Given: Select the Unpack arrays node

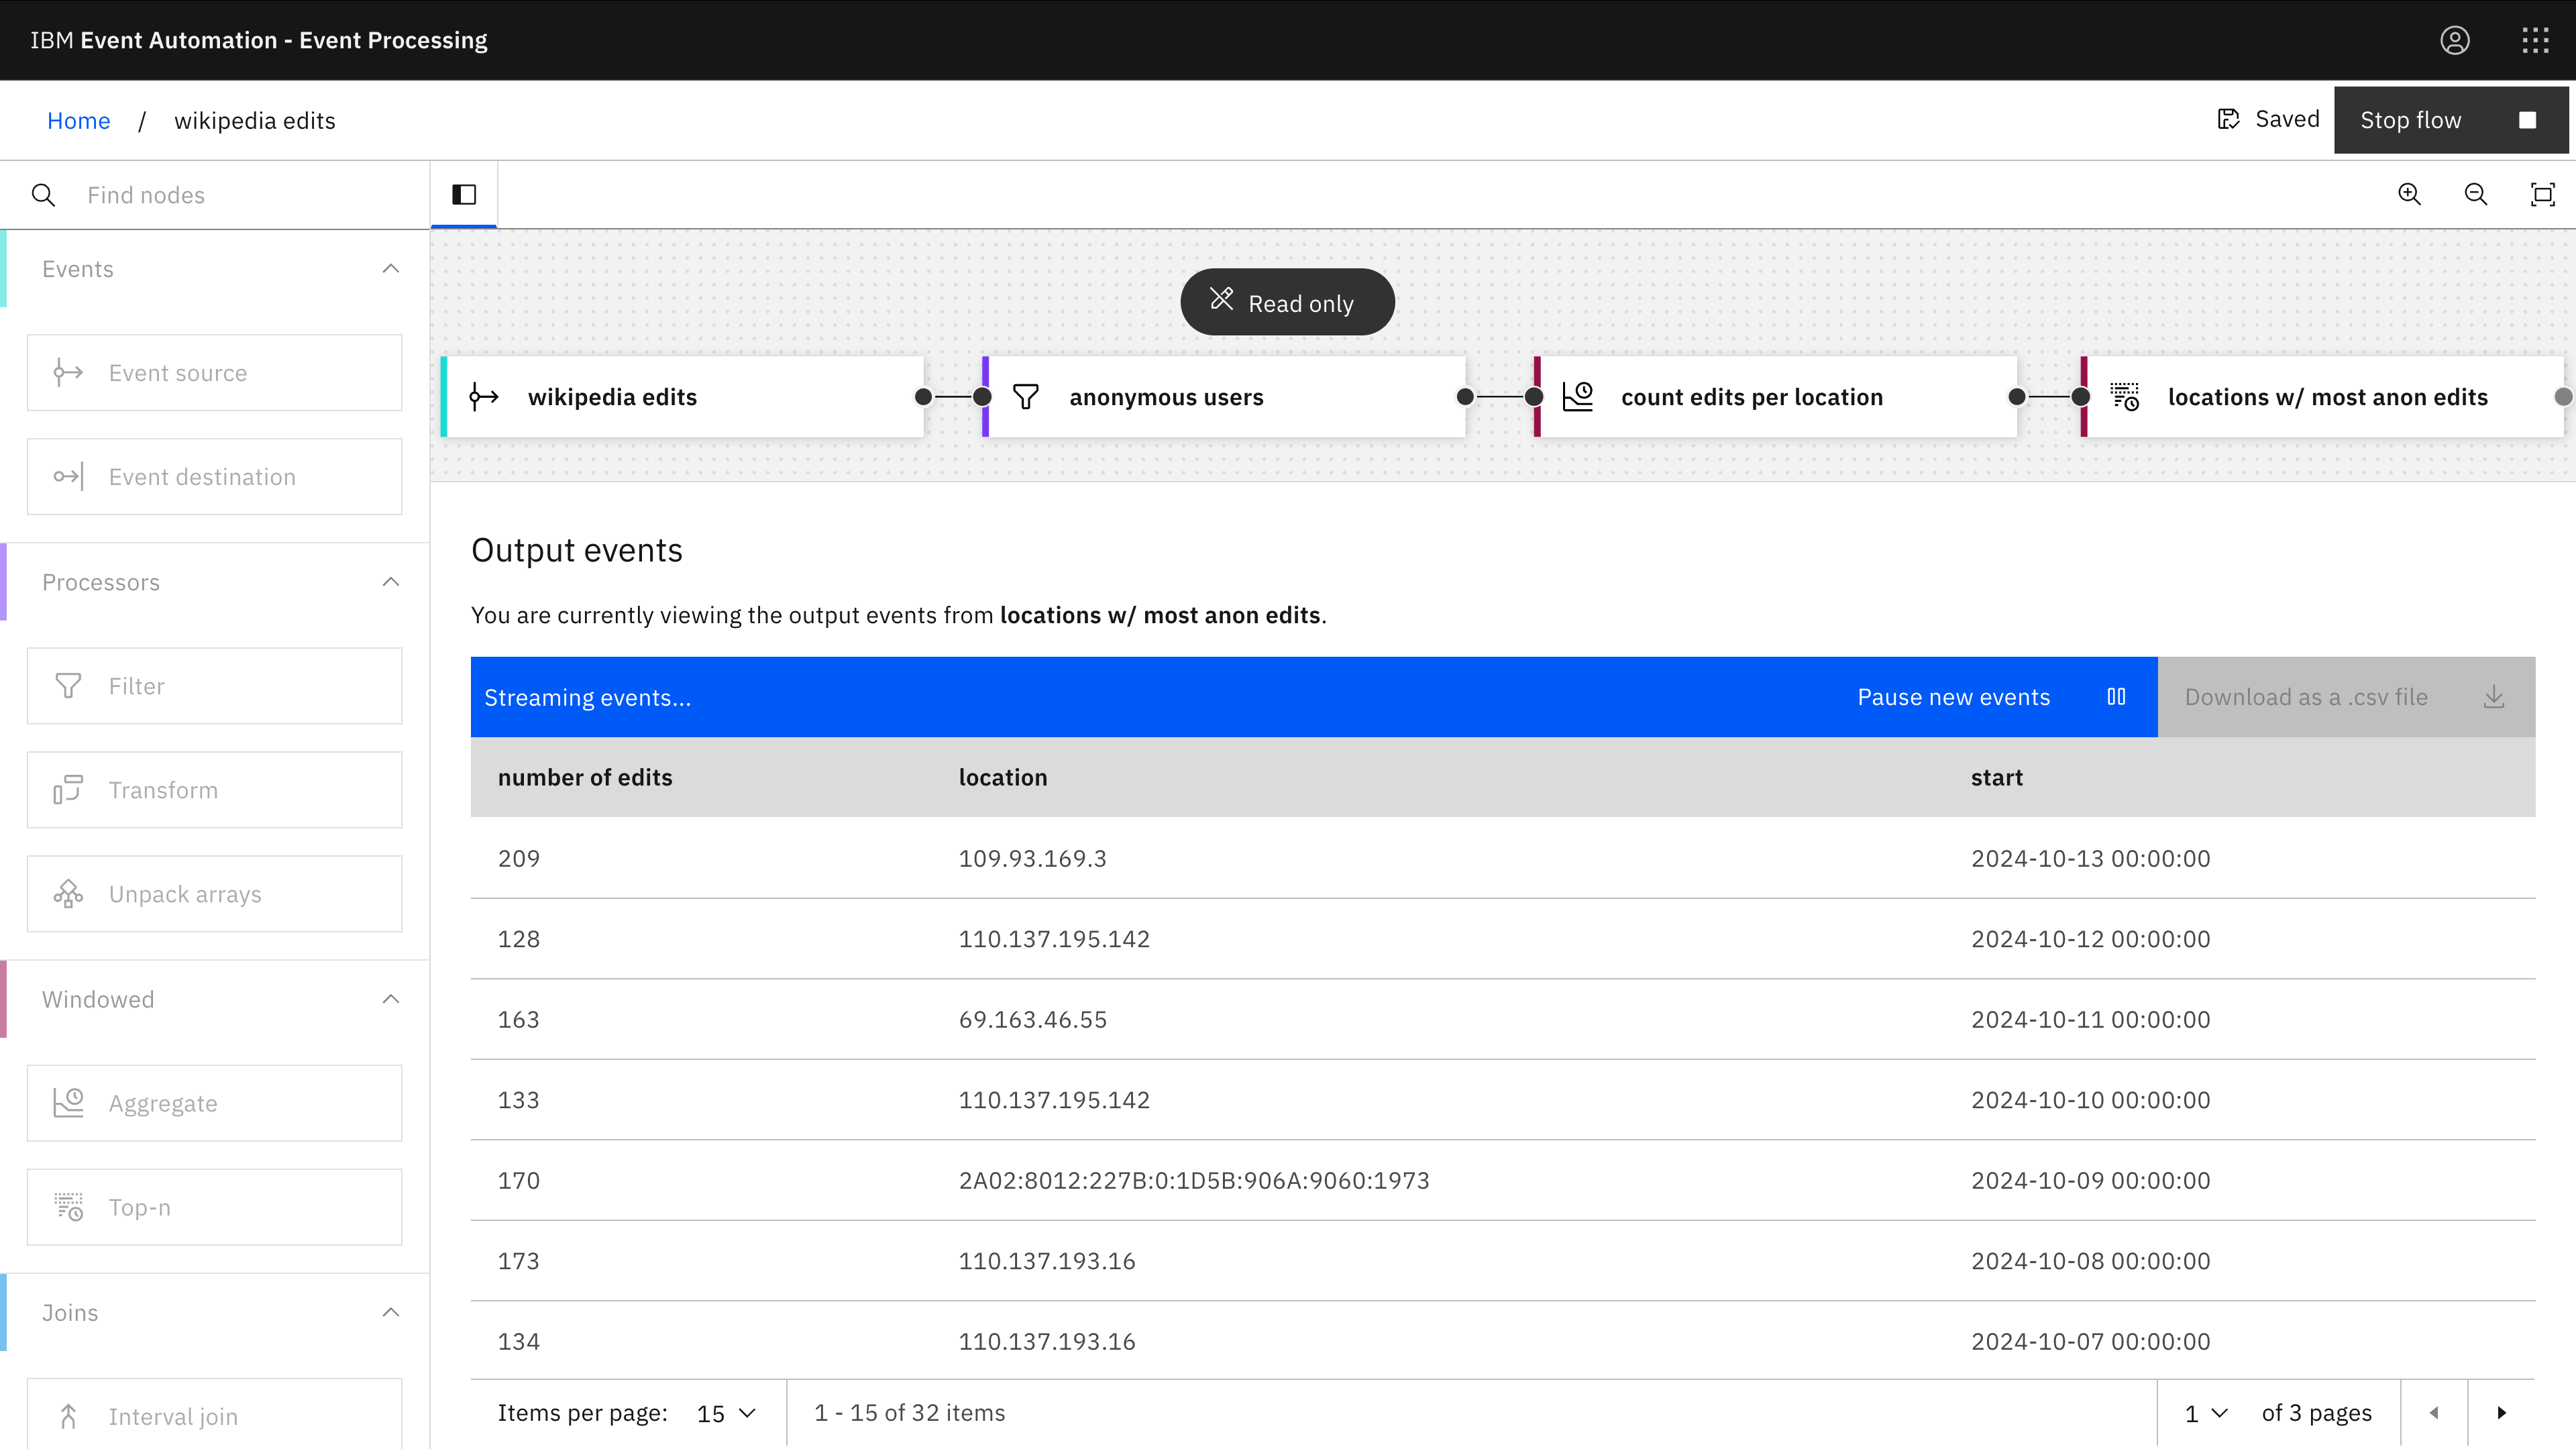Looking at the screenshot, I should (x=214, y=894).
